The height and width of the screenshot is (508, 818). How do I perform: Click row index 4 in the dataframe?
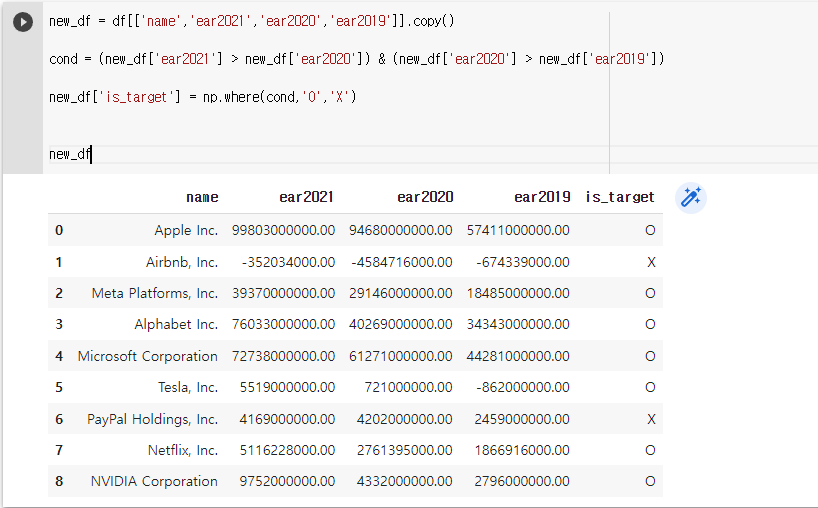(x=59, y=356)
